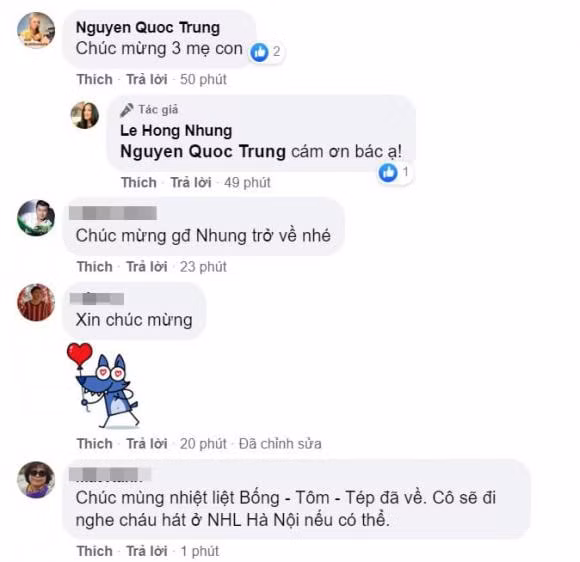
Task: Like Nguyen Quoc Trung's comment with Thích
Action: click(94, 79)
